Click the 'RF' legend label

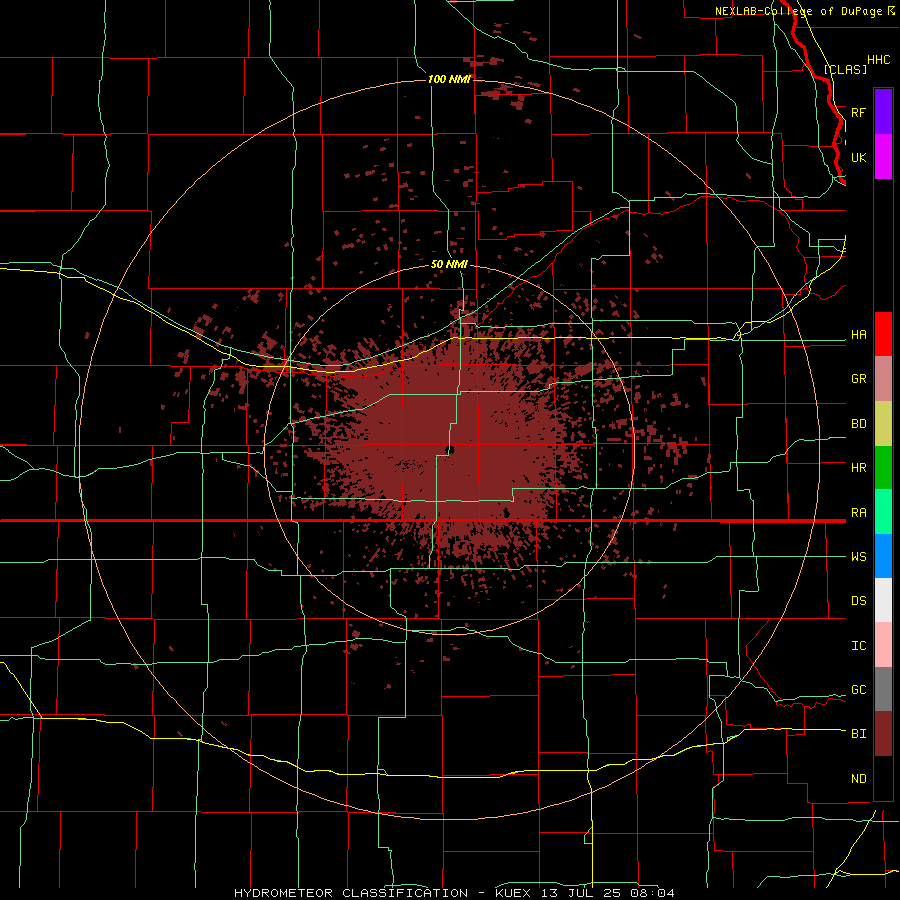point(858,112)
